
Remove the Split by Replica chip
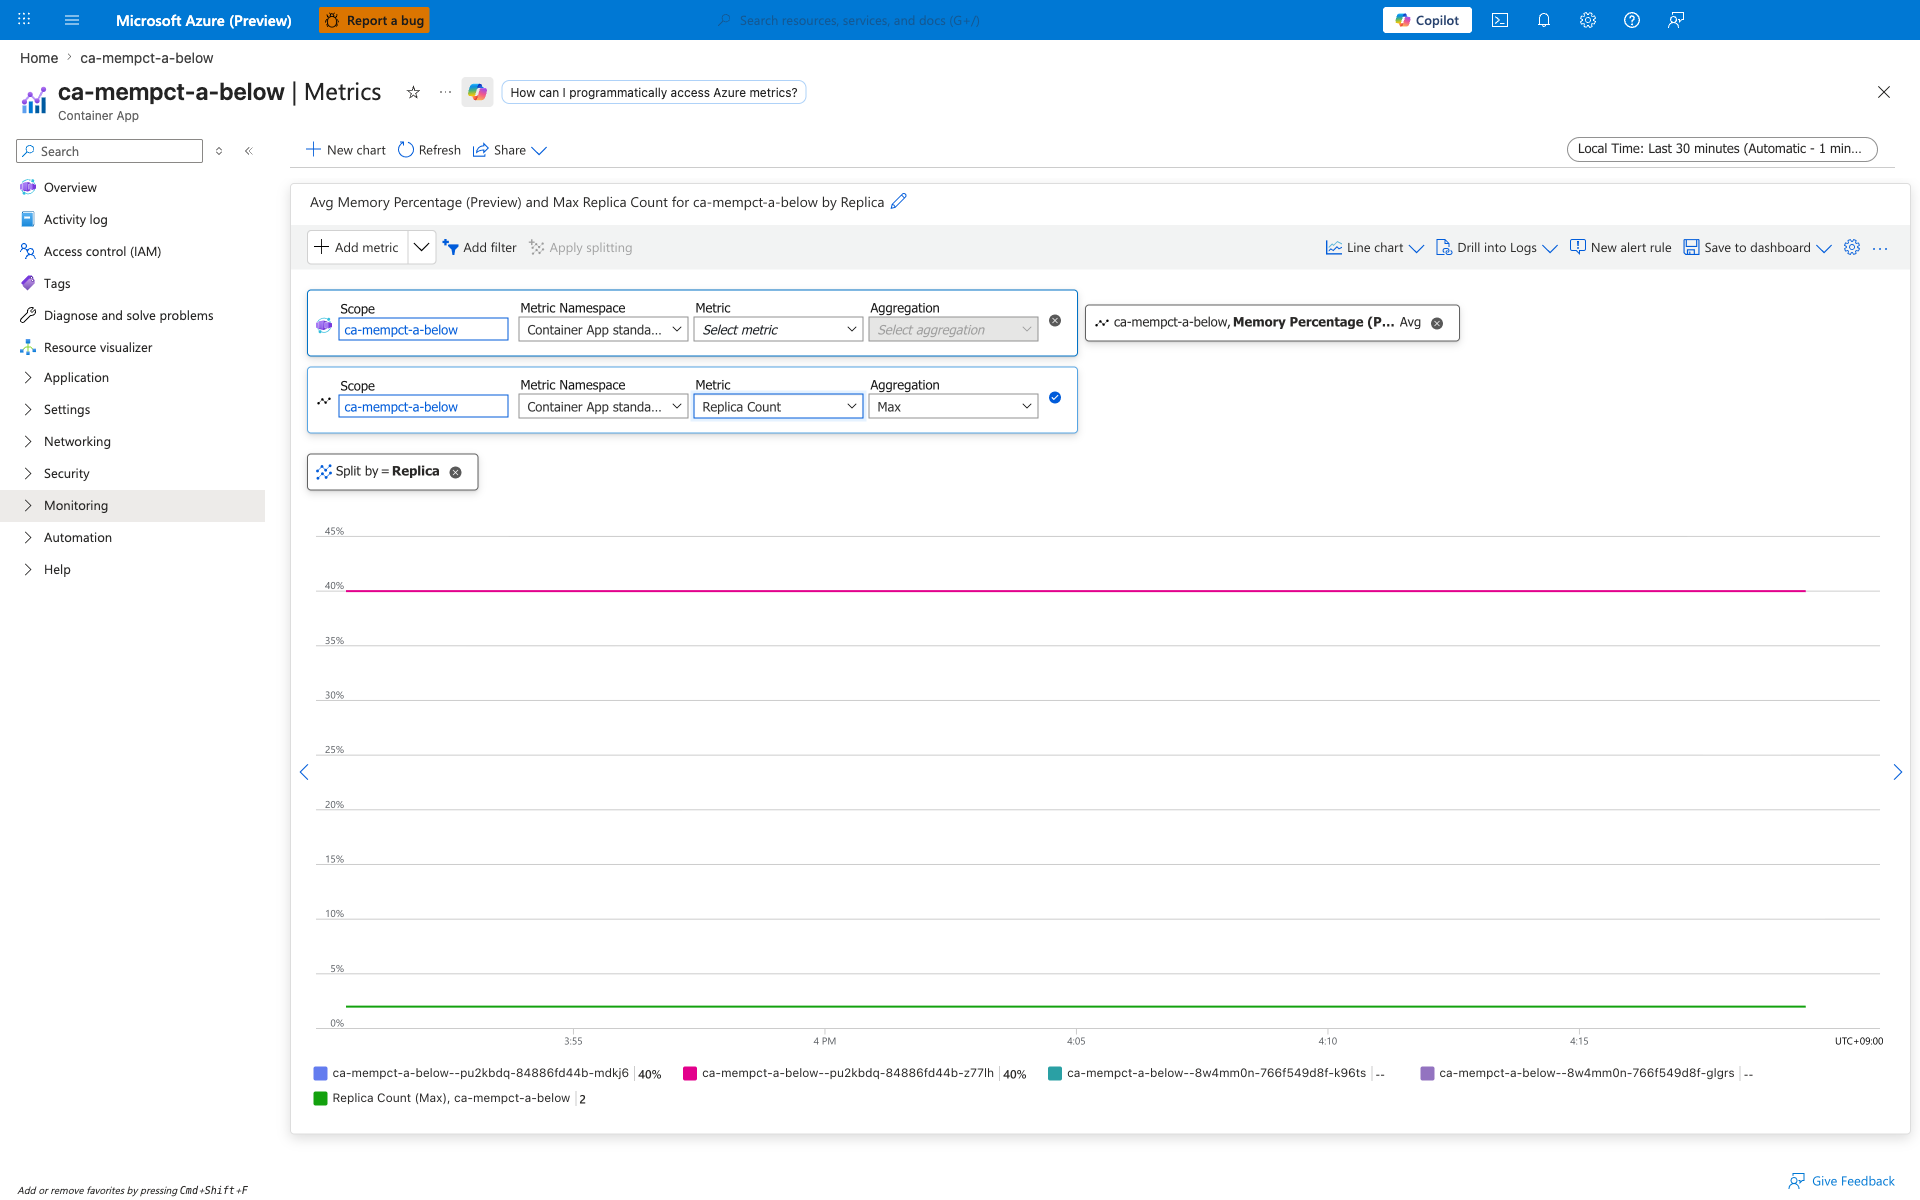pyautogui.click(x=456, y=472)
